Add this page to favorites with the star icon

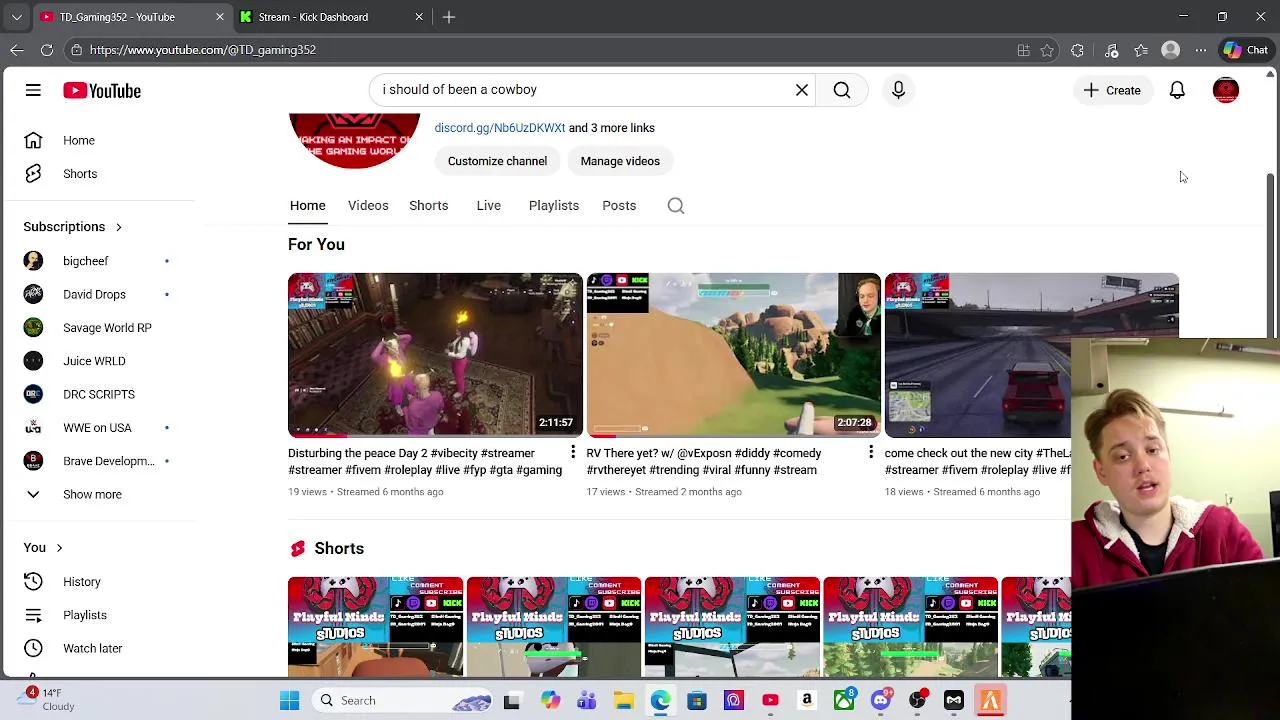(x=1047, y=50)
